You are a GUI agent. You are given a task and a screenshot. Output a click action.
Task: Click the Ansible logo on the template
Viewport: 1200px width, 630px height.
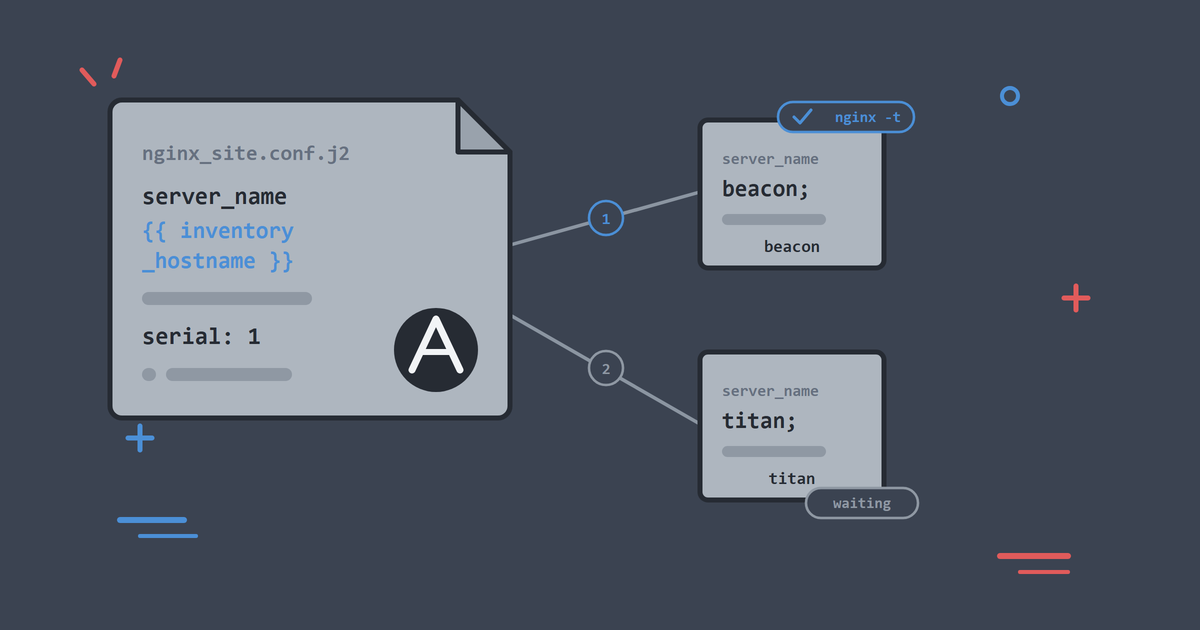pos(436,350)
